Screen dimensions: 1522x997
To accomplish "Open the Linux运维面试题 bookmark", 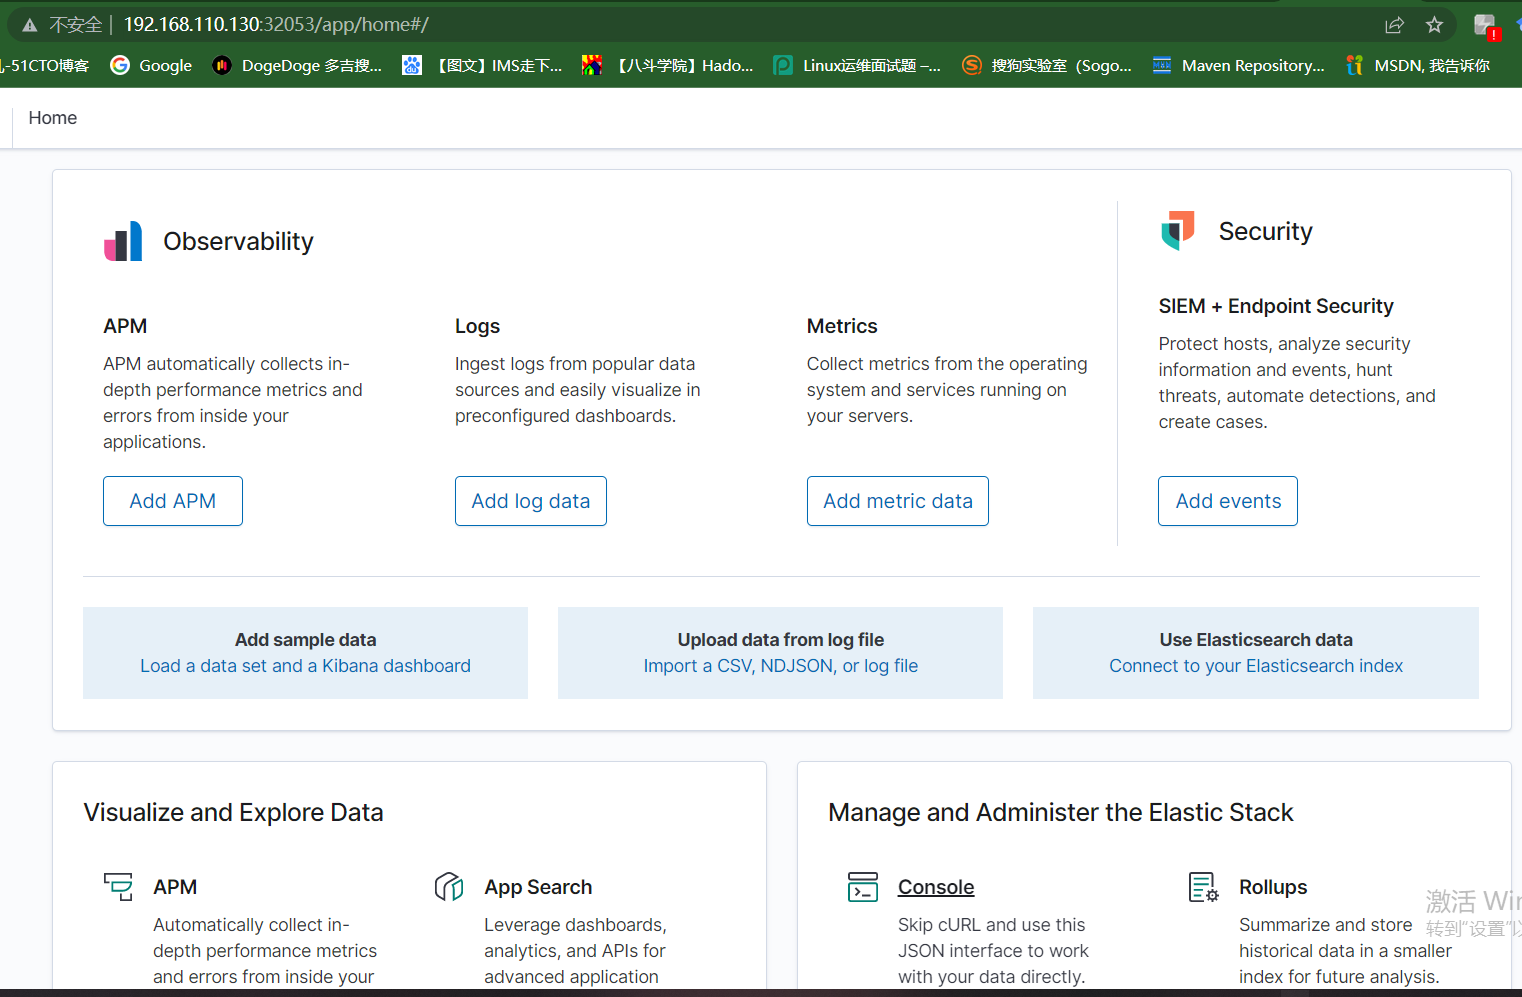I will click(858, 65).
